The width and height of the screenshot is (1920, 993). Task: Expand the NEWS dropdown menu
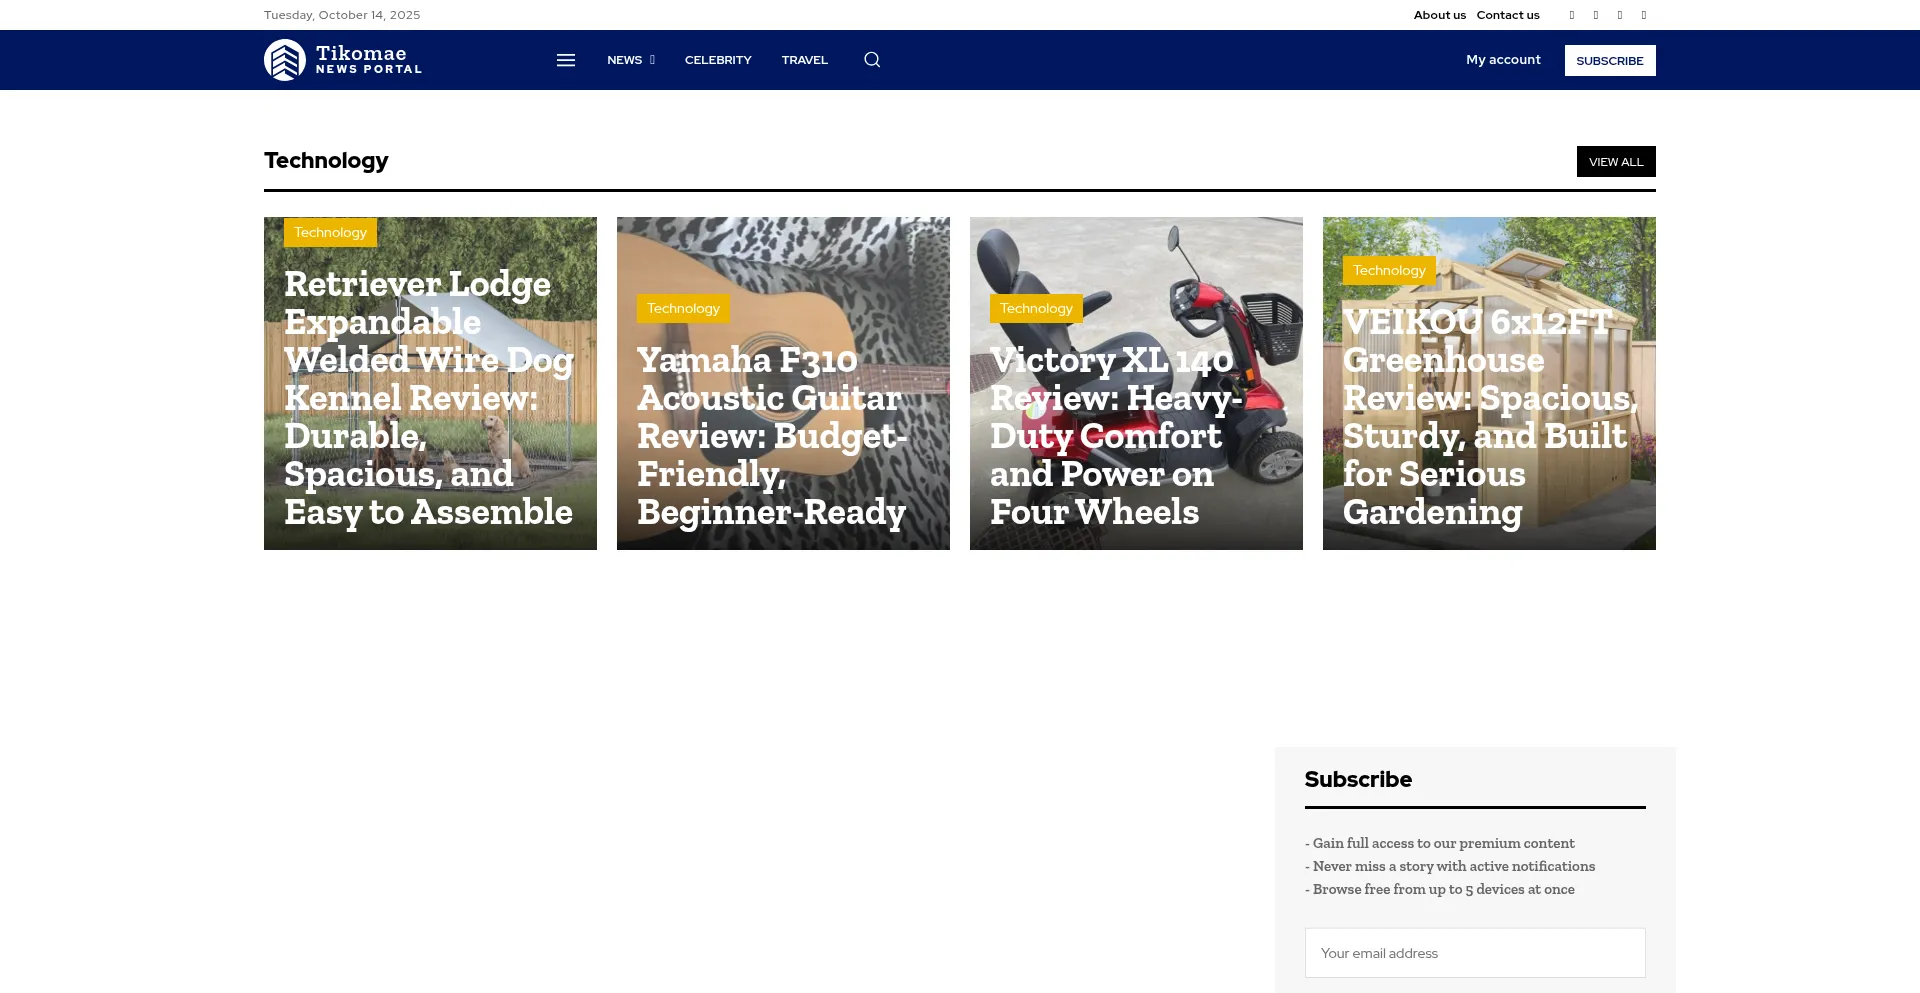(630, 60)
